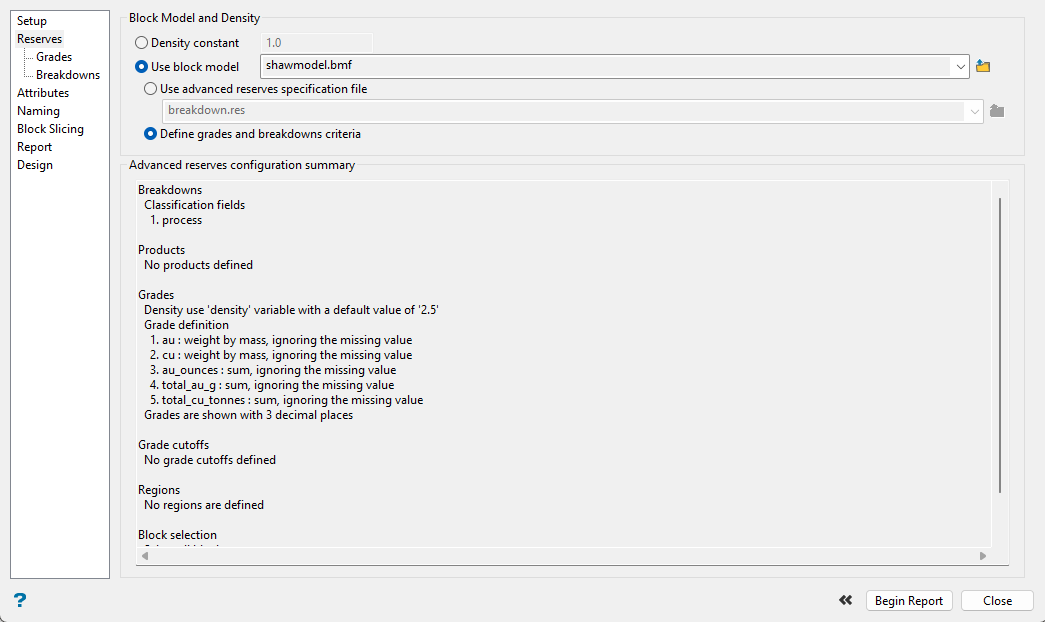Browse for block model file folder icon

point(983,67)
